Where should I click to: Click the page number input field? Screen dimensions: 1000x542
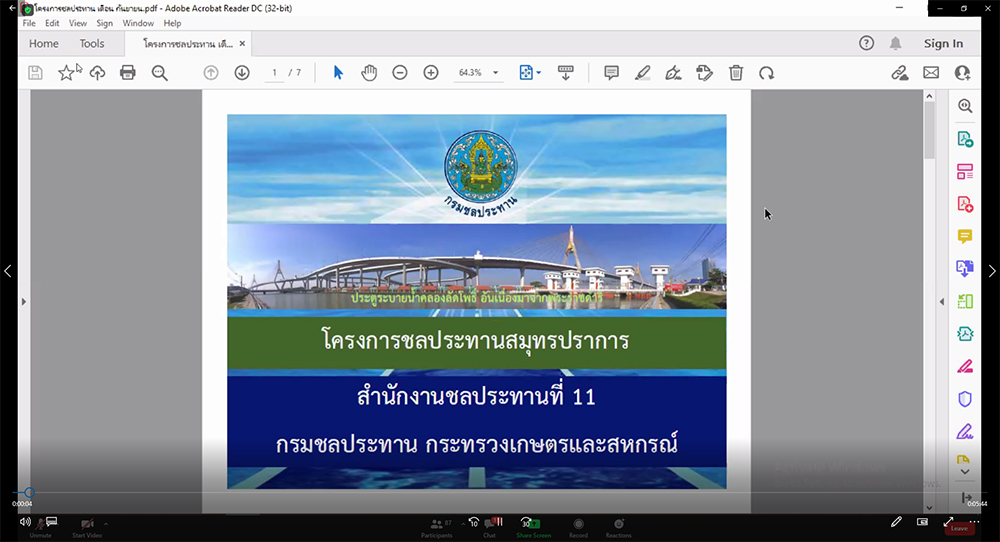pos(274,73)
